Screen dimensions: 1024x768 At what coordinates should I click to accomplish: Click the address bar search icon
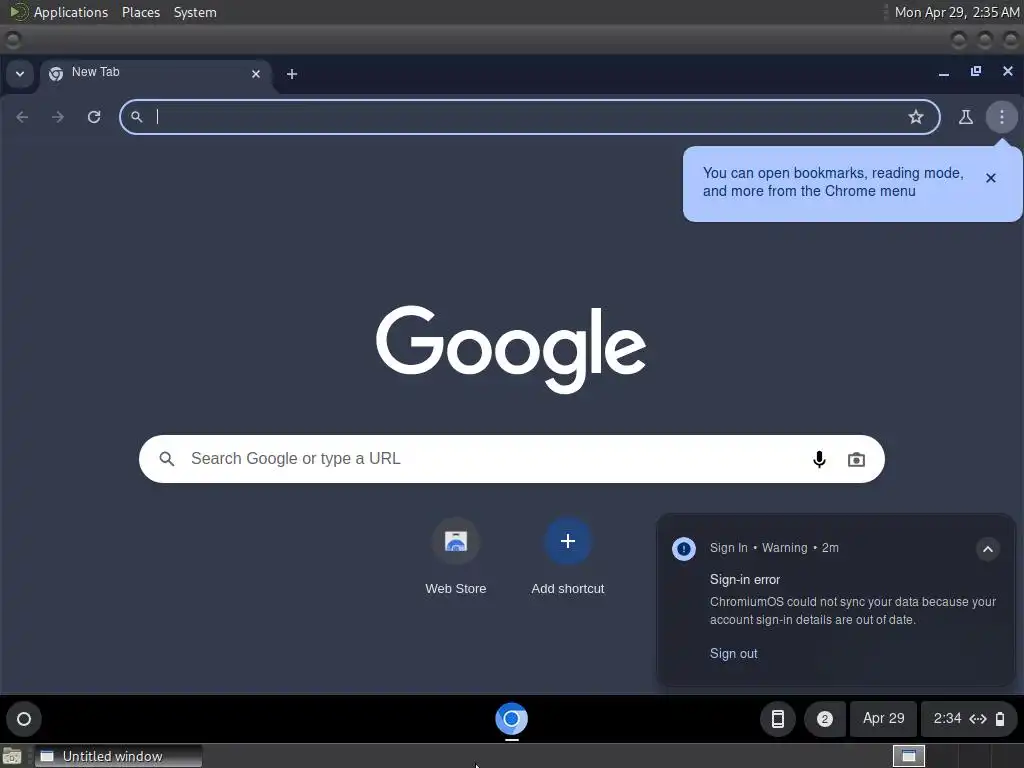pyautogui.click(x=136, y=117)
